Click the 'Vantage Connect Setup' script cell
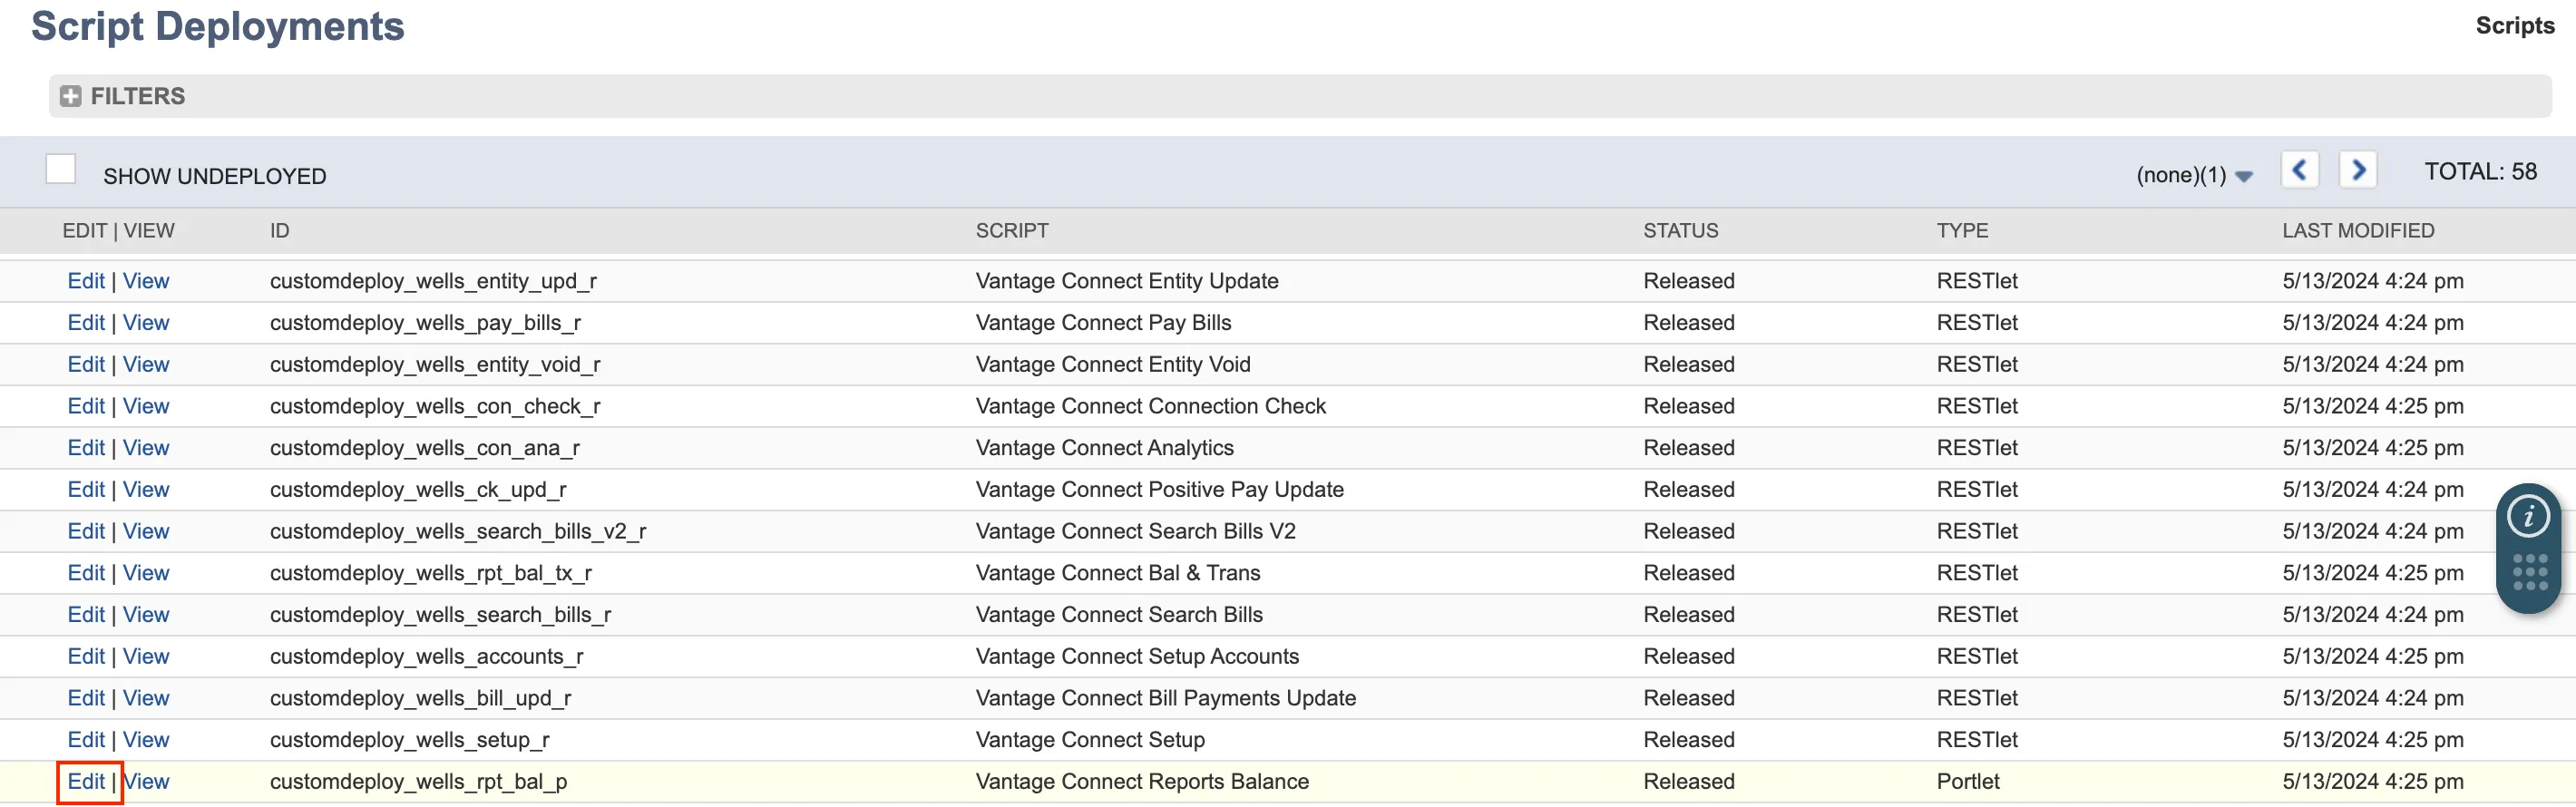The image size is (2576, 807). coord(1090,741)
